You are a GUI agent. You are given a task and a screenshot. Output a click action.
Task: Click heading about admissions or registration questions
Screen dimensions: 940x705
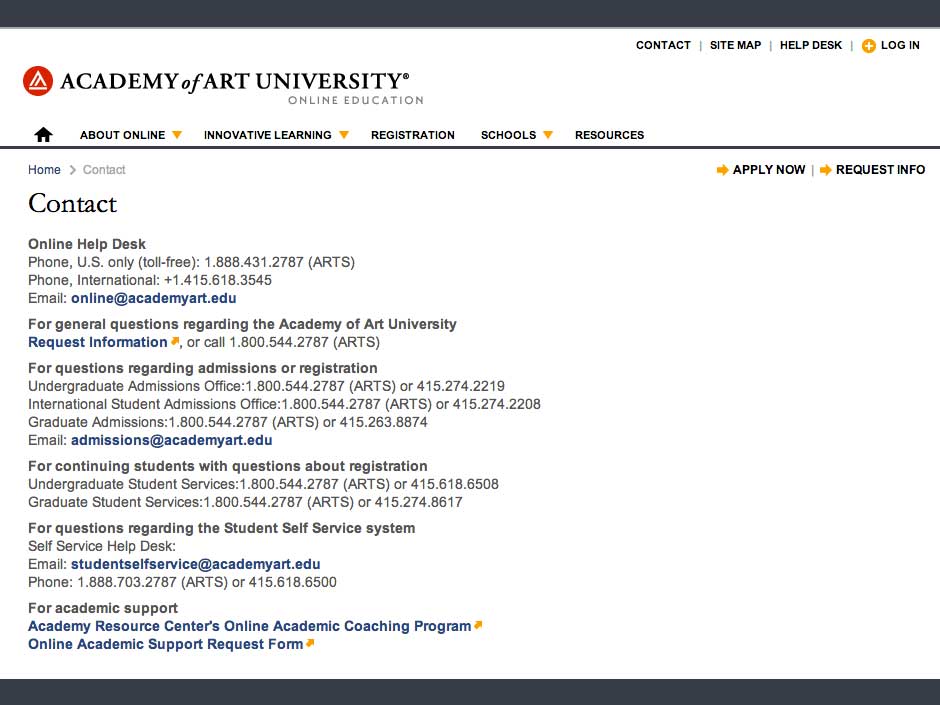(x=203, y=368)
